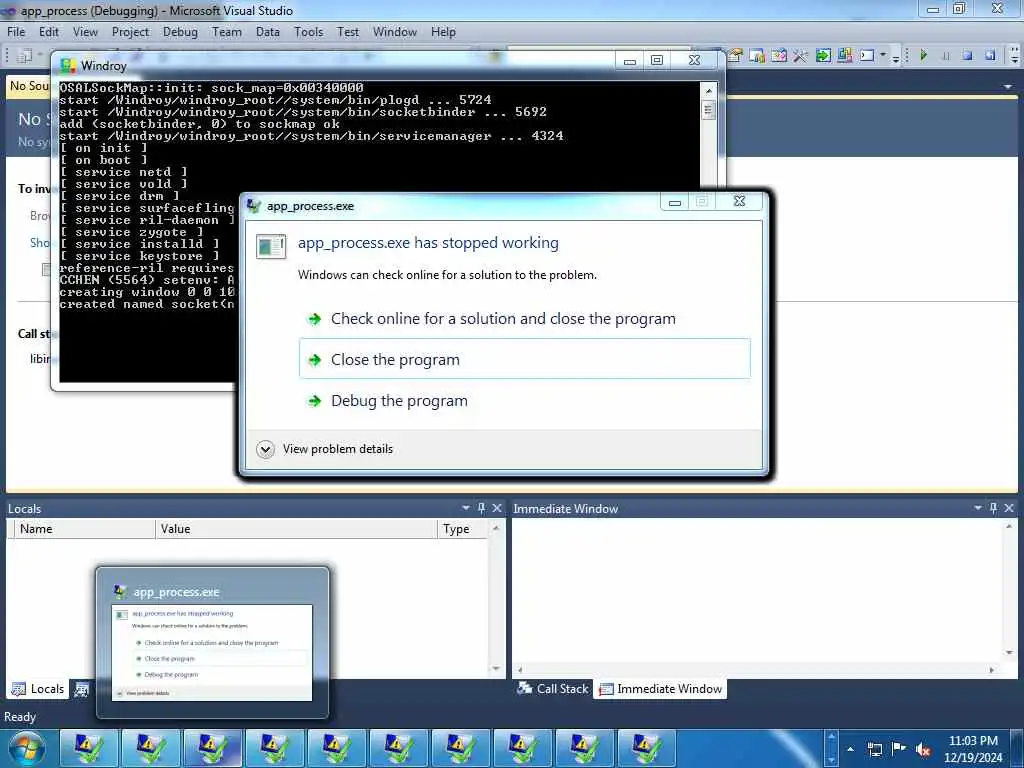Open the Locals panel window position dropdown
Image resolution: width=1024 pixels, height=768 pixels.
(x=466, y=507)
